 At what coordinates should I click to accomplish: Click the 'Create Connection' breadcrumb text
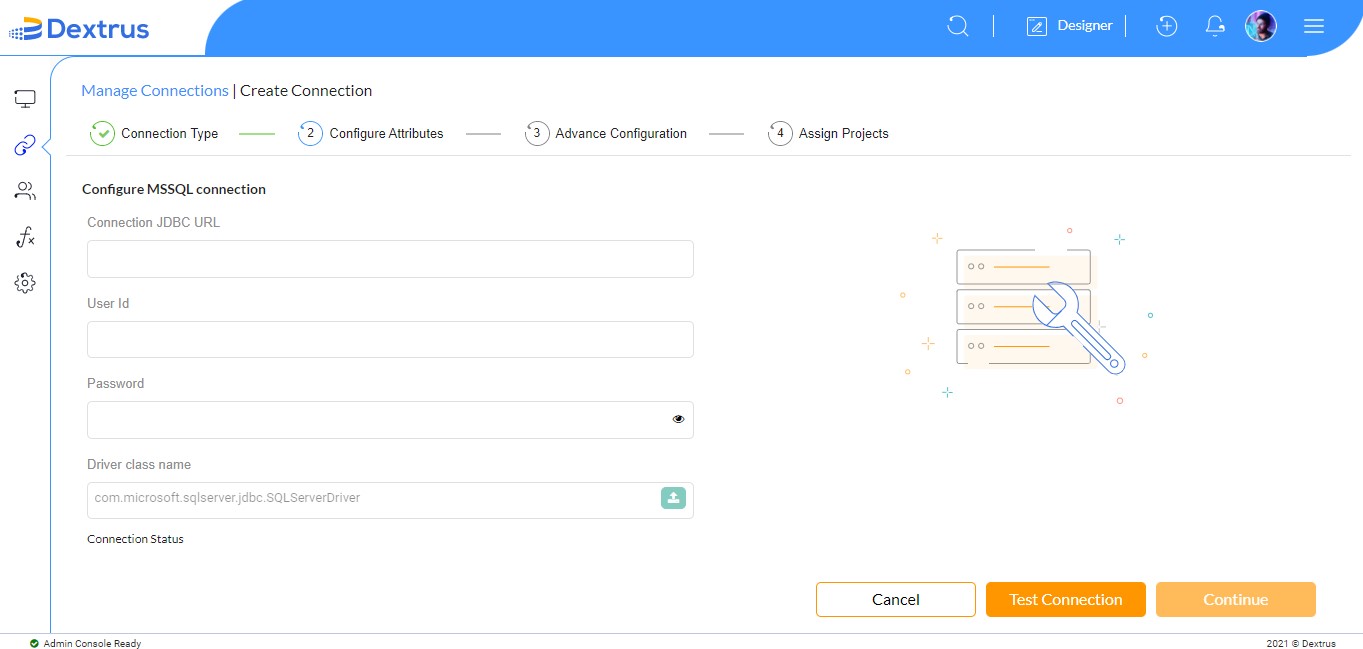pyautogui.click(x=306, y=91)
